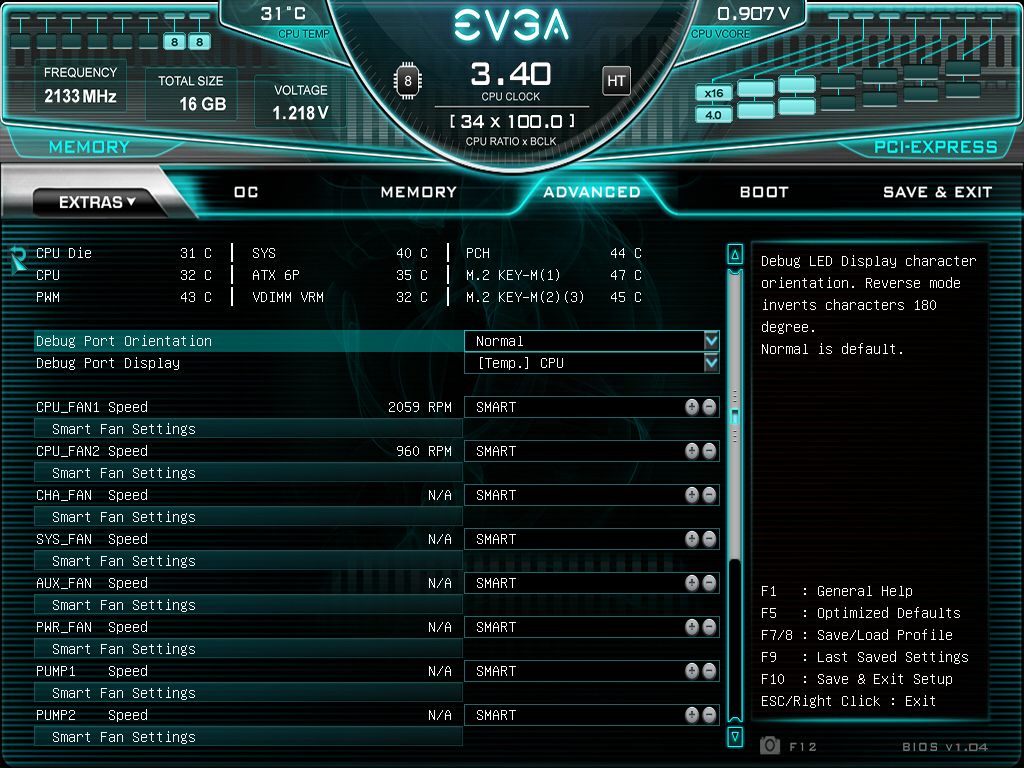Click minus icon for PWR_FAN Speed
This screenshot has width=1024, height=768.
click(709, 627)
